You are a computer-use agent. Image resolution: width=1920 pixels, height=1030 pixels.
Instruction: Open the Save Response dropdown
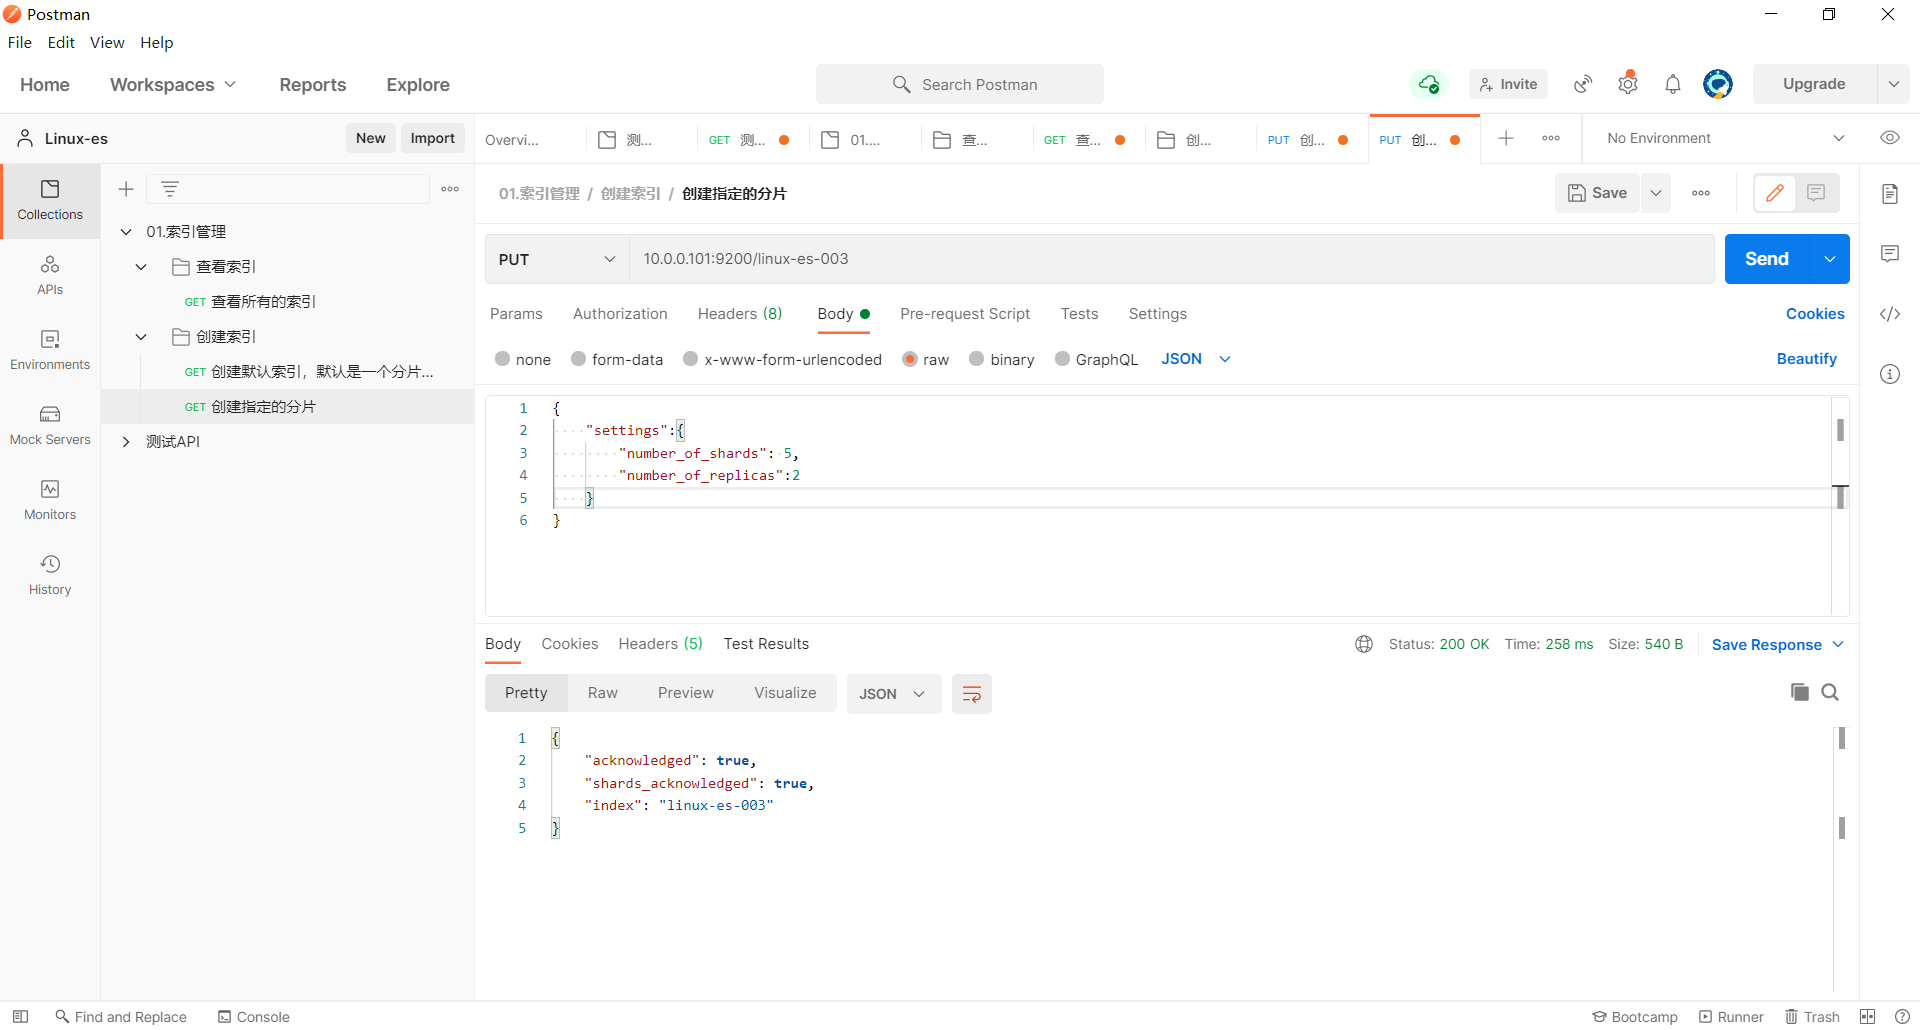(x=1778, y=645)
